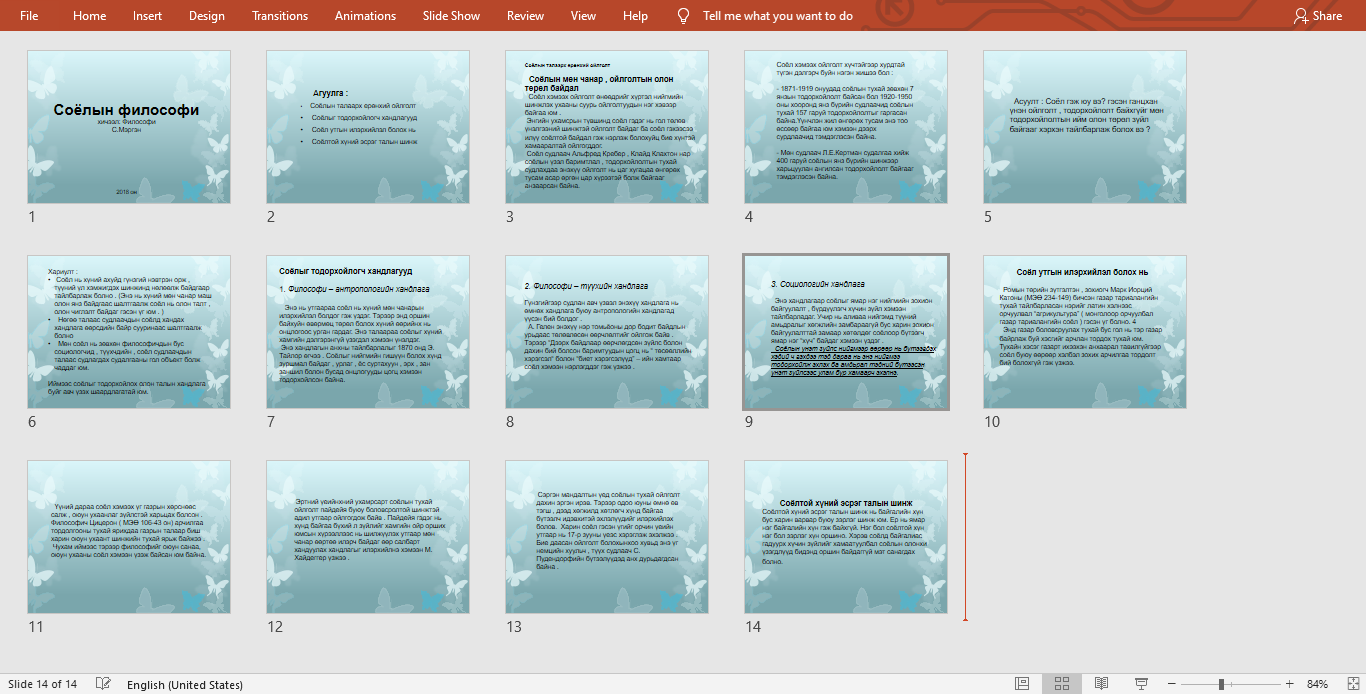Select the Соёлын философи title slide thumbnail
This screenshot has width=1366, height=694.
(x=129, y=127)
